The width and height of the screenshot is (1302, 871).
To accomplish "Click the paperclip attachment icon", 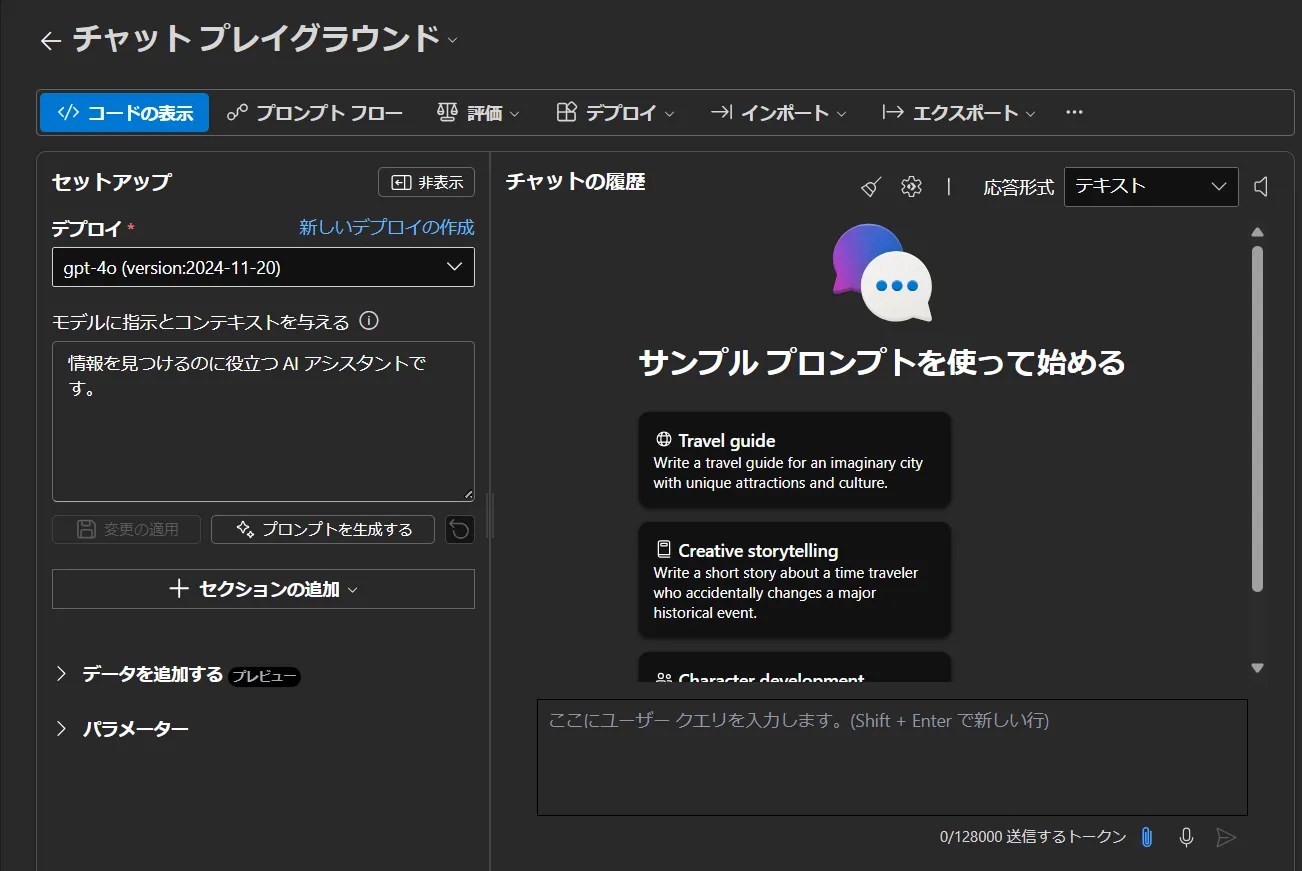I will tap(1147, 837).
